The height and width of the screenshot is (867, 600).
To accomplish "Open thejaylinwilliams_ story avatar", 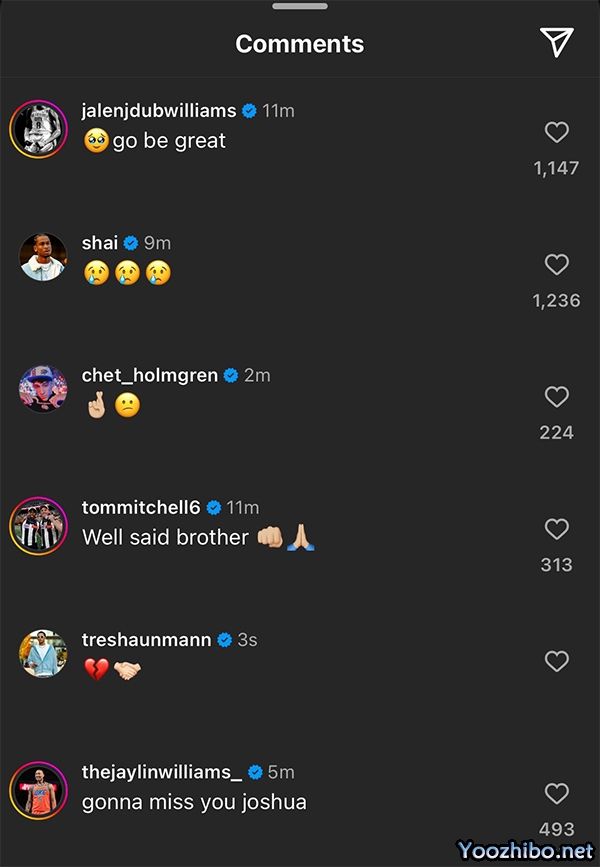I will pyautogui.click(x=38, y=789).
